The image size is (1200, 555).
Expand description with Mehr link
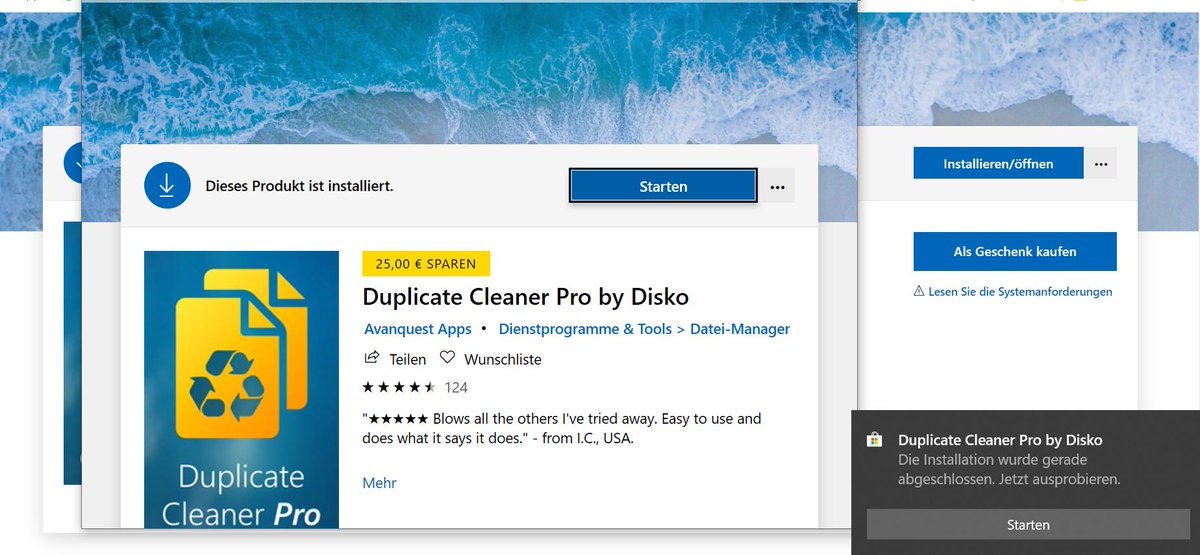pyautogui.click(x=379, y=483)
